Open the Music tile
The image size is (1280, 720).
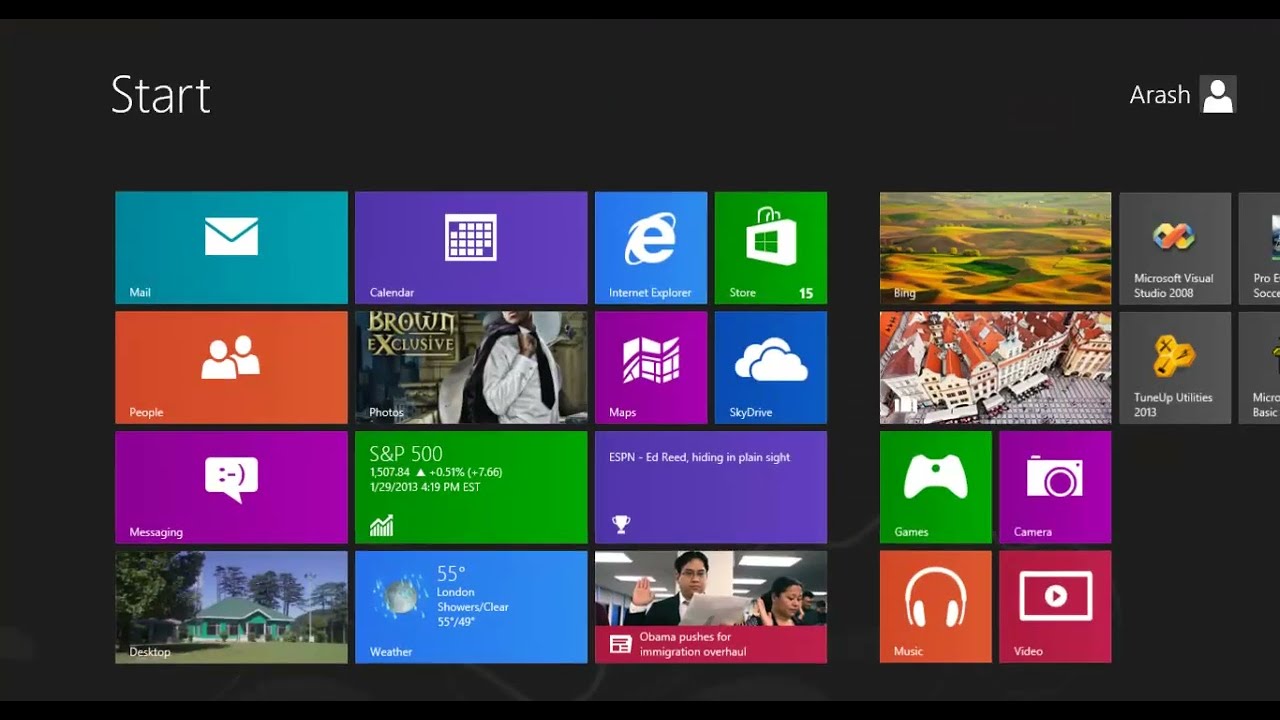(x=936, y=607)
